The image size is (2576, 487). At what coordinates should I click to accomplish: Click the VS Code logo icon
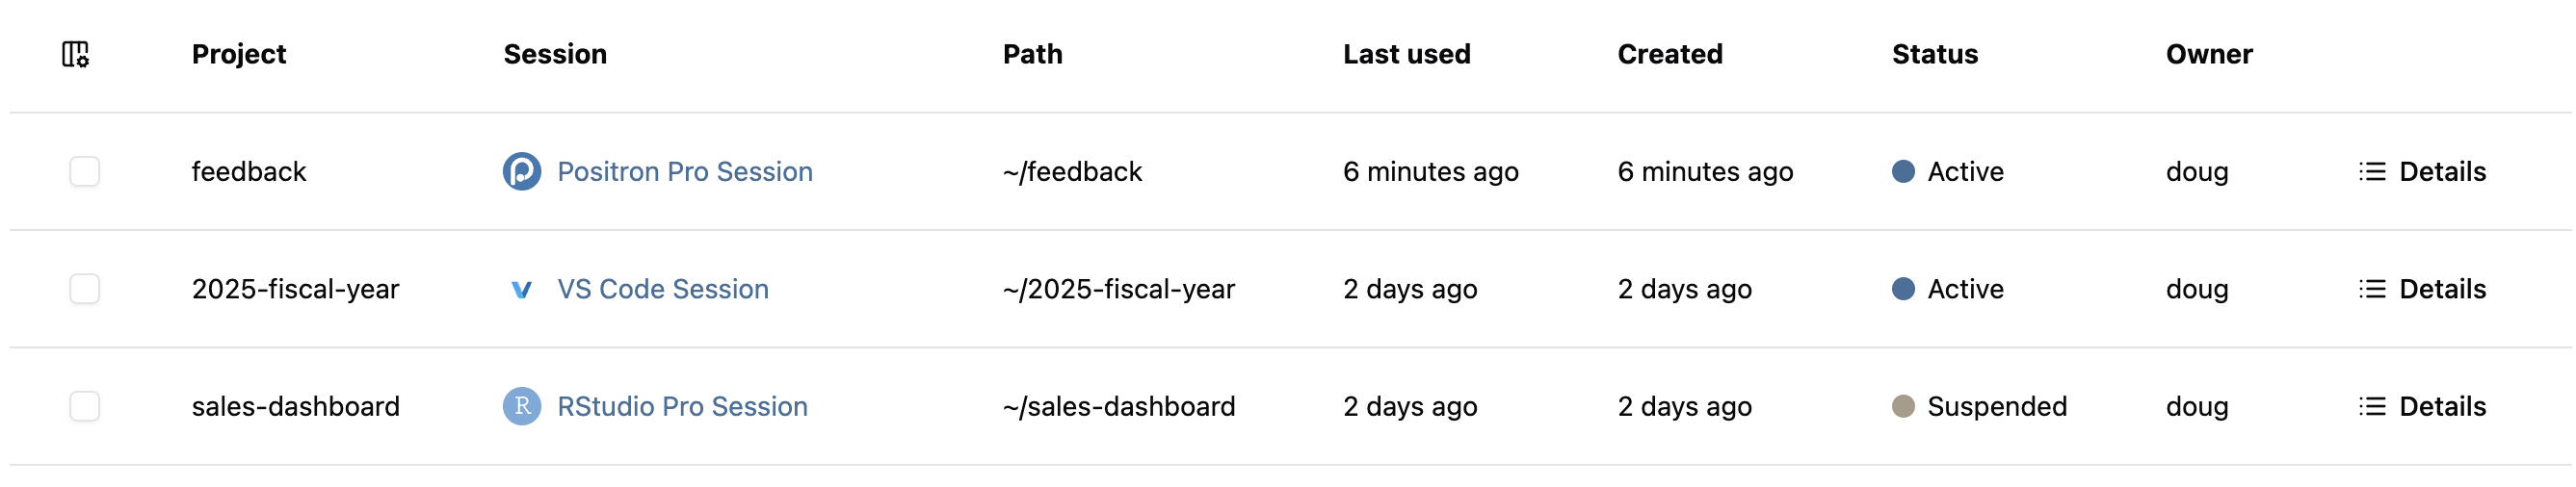tap(521, 289)
